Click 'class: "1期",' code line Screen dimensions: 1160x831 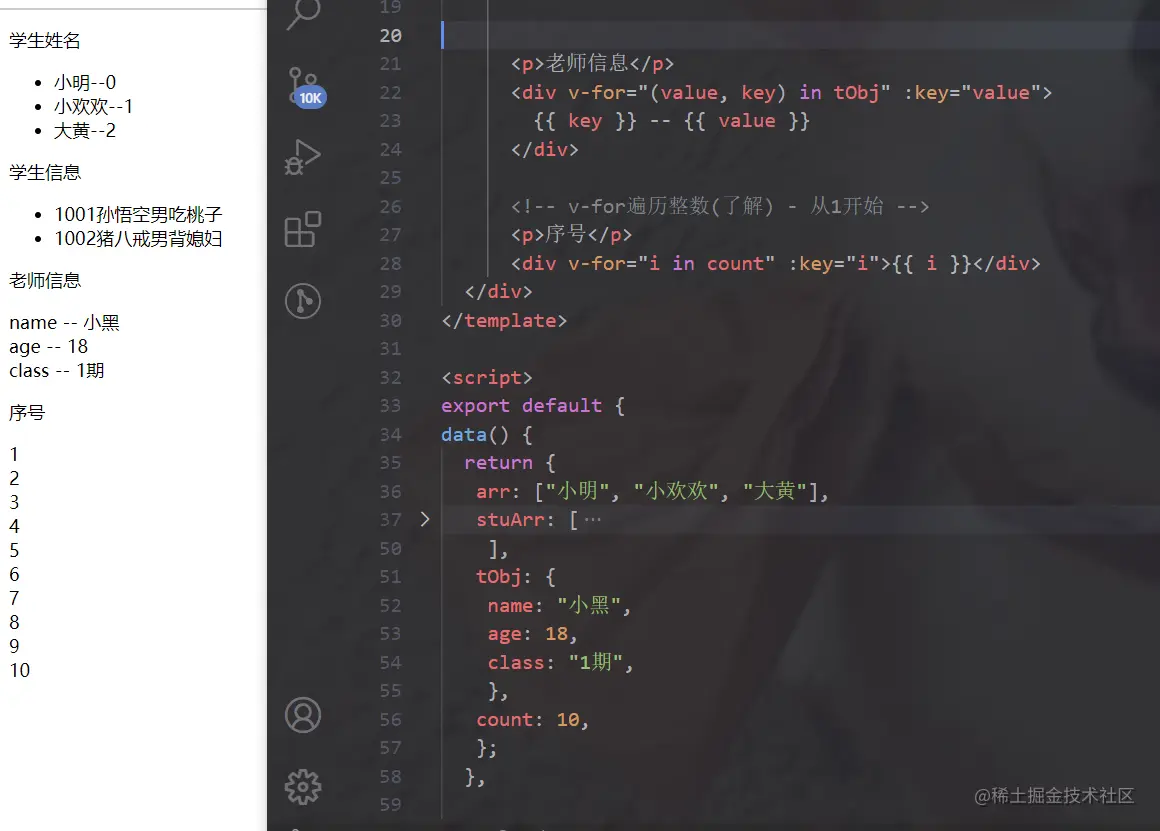coord(560,662)
